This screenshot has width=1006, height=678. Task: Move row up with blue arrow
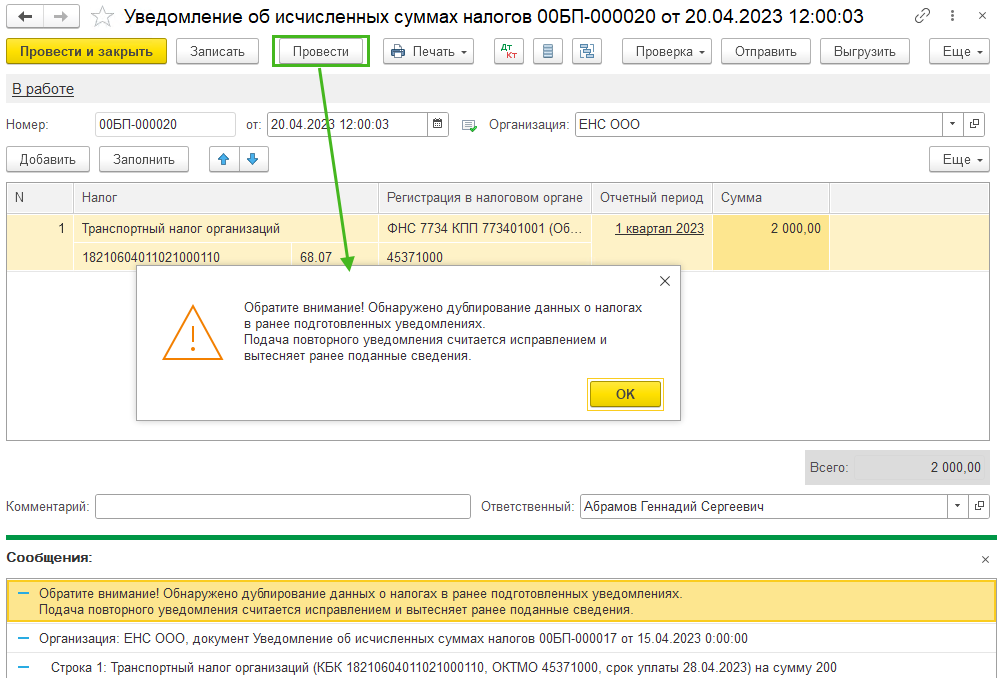(224, 159)
